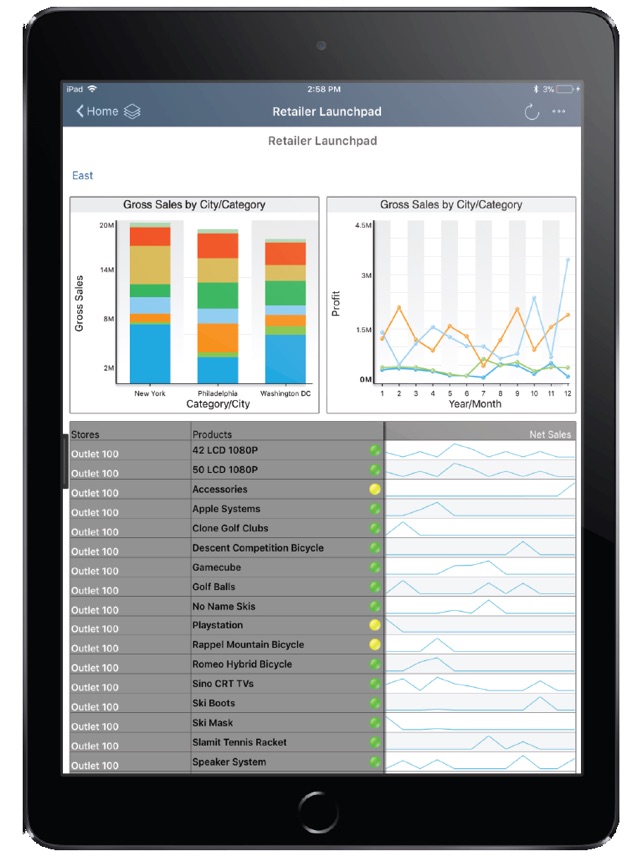Screen dimensions: 643x857
Task: Go back with Home label
Action: (x=102, y=111)
